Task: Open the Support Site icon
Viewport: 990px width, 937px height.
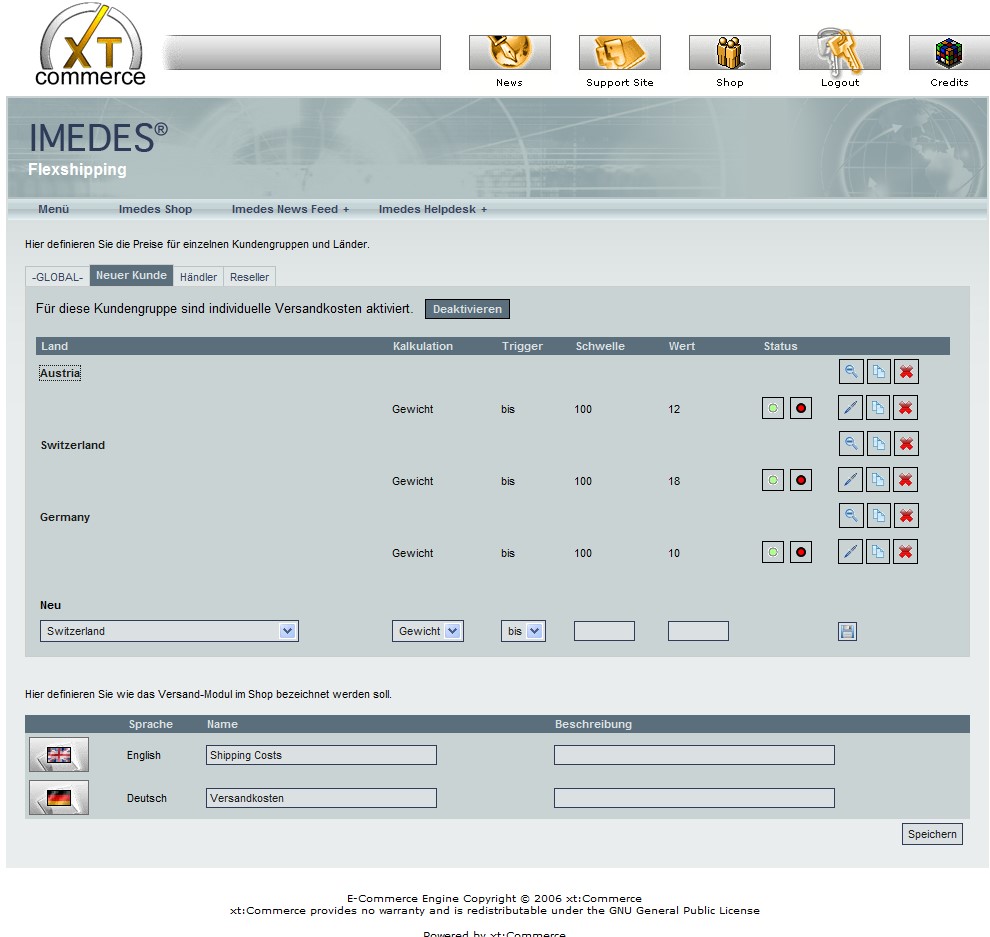Action: [619, 52]
